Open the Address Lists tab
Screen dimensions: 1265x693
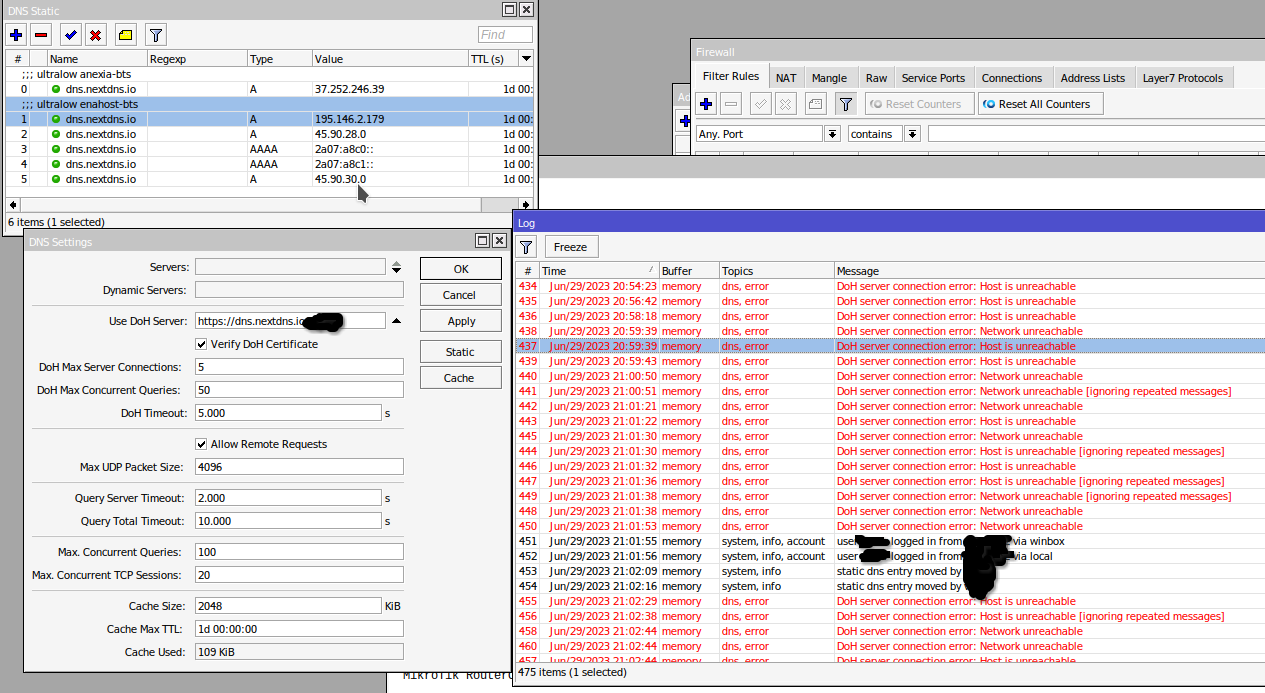click(x=1092, y=77)
